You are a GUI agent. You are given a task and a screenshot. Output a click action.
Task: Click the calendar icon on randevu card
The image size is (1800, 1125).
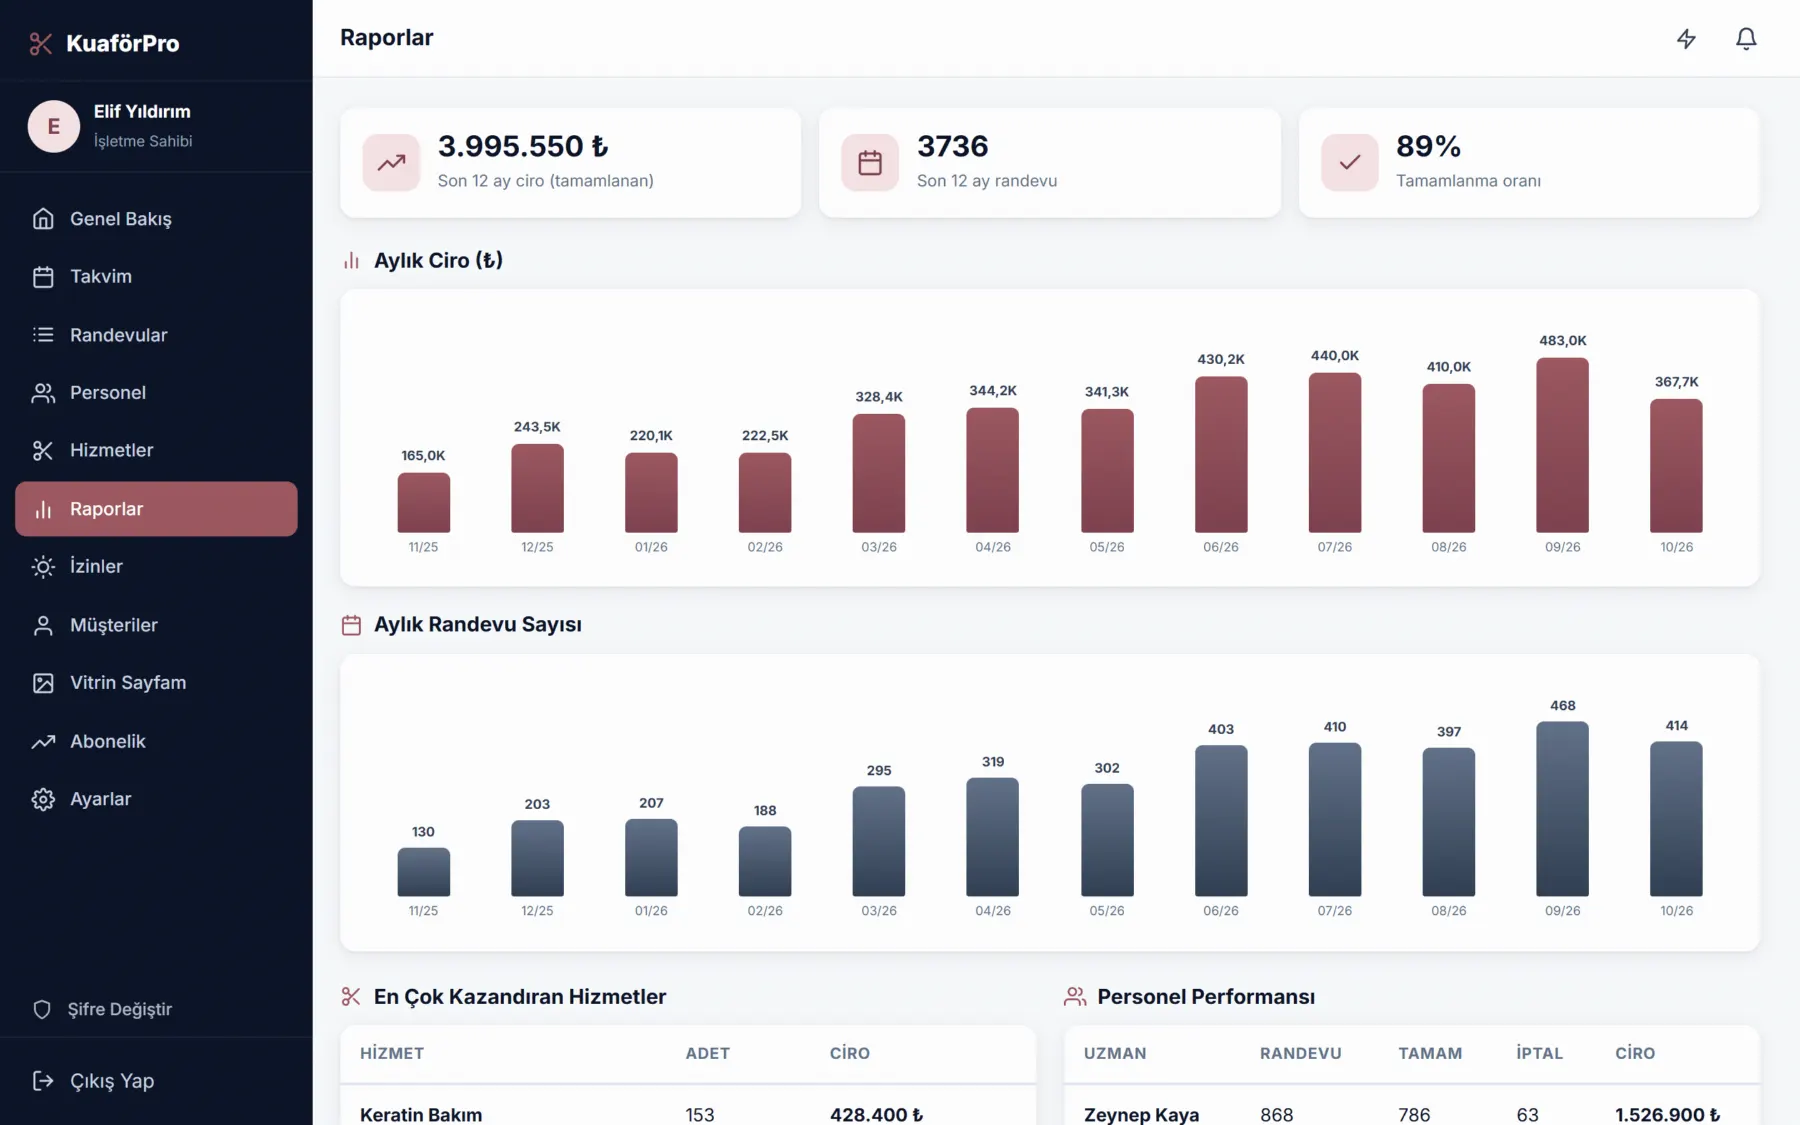click(x=870, y=162)
